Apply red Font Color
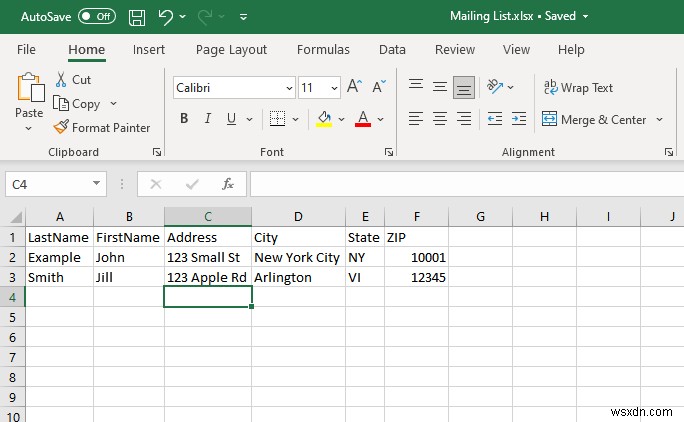Image resolution: width=684 pixels, height=422 pixels. (x=363, y=119)
